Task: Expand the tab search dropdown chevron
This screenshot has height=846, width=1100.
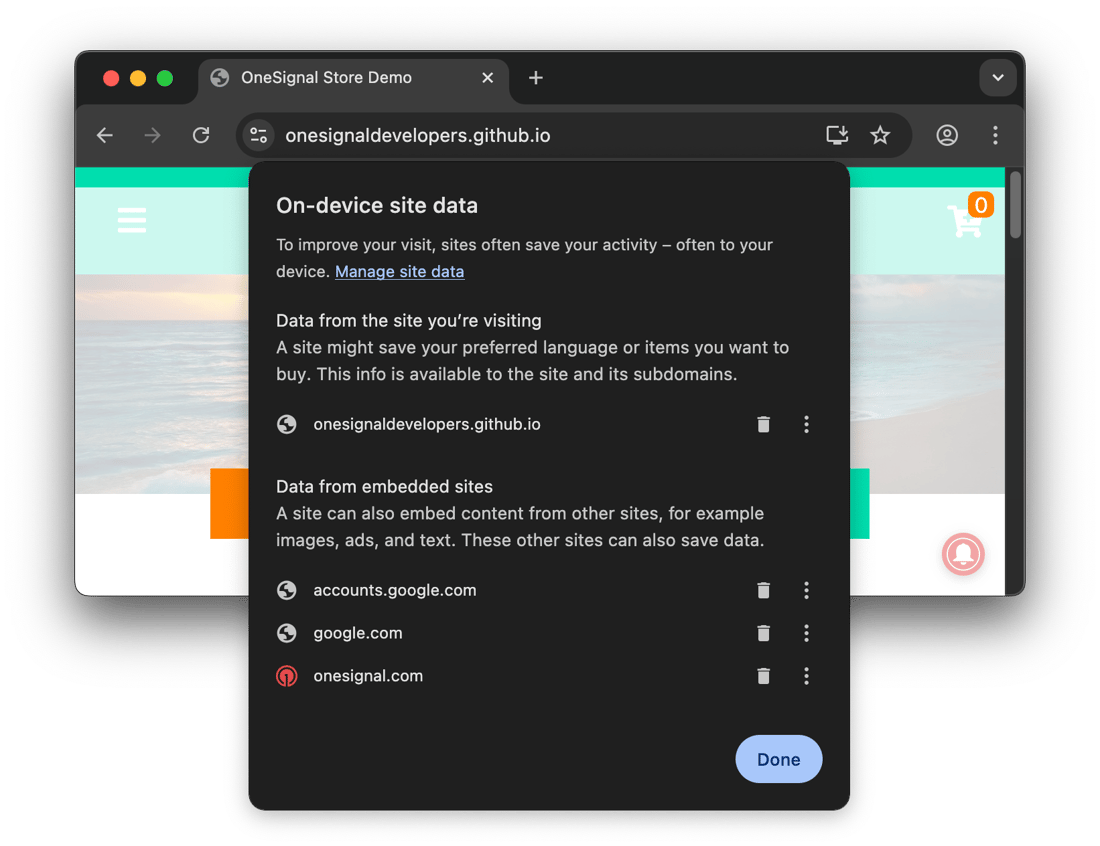Action: click(x=998, y=78)
